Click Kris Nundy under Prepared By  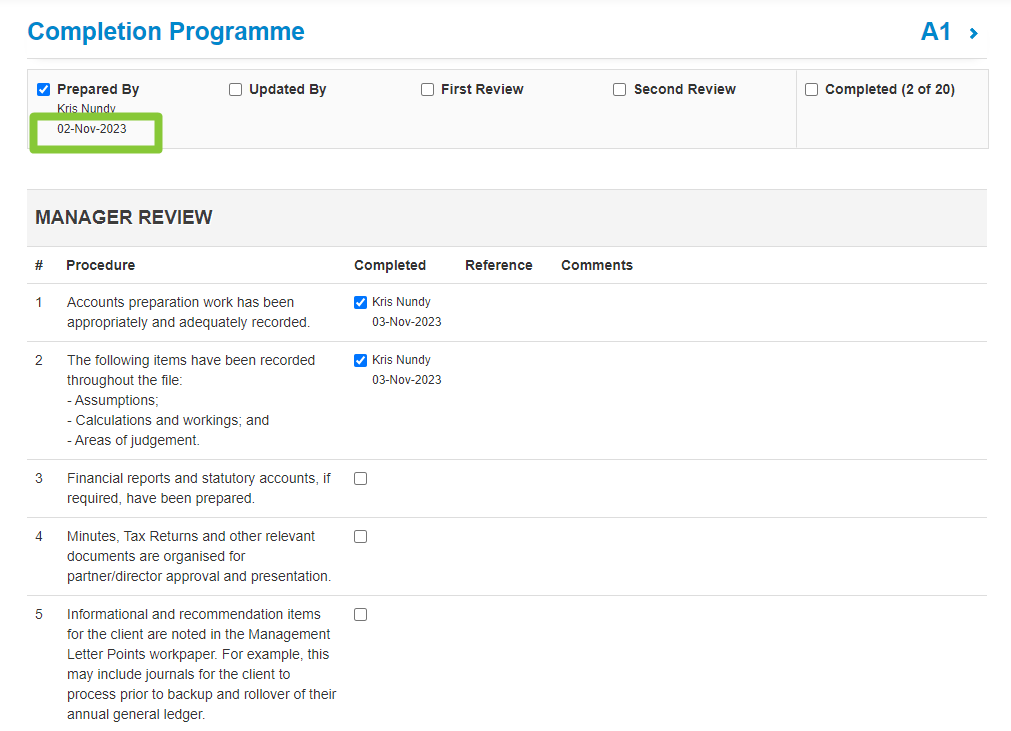83,108
